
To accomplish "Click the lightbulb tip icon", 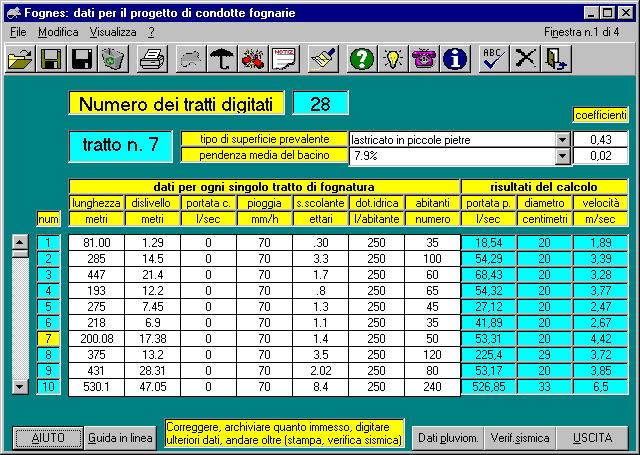I will pyautogui.click(x=393, y=60).
